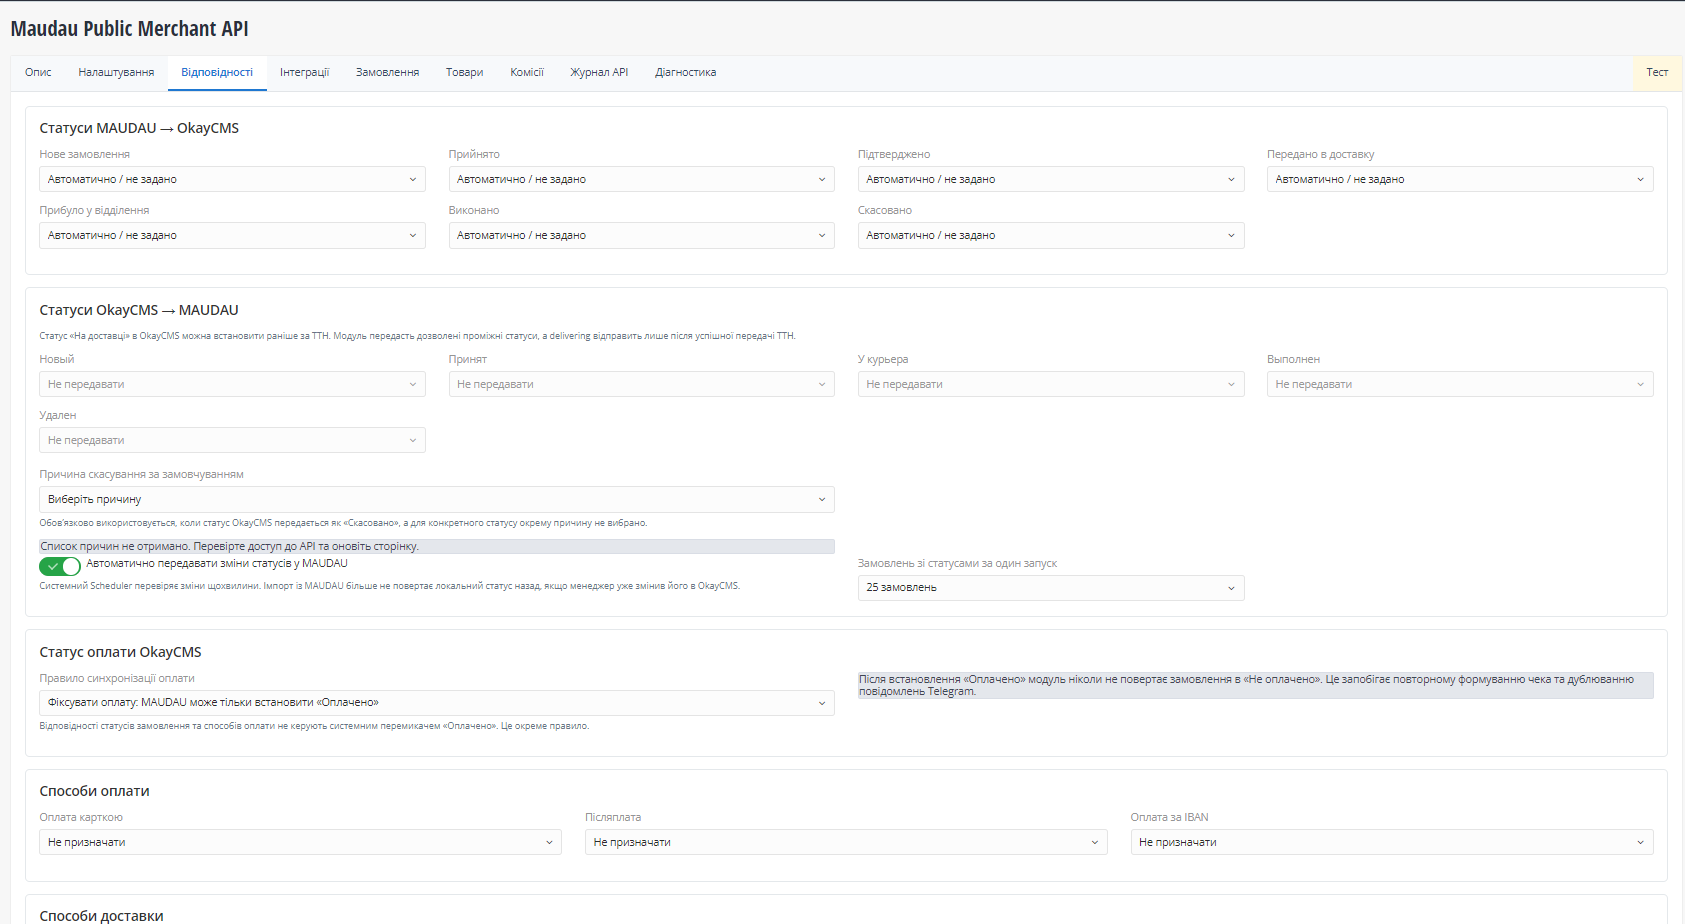
Task: Expand the Оплата за IBAN dropdown
Action: [x=1392, y=842]
